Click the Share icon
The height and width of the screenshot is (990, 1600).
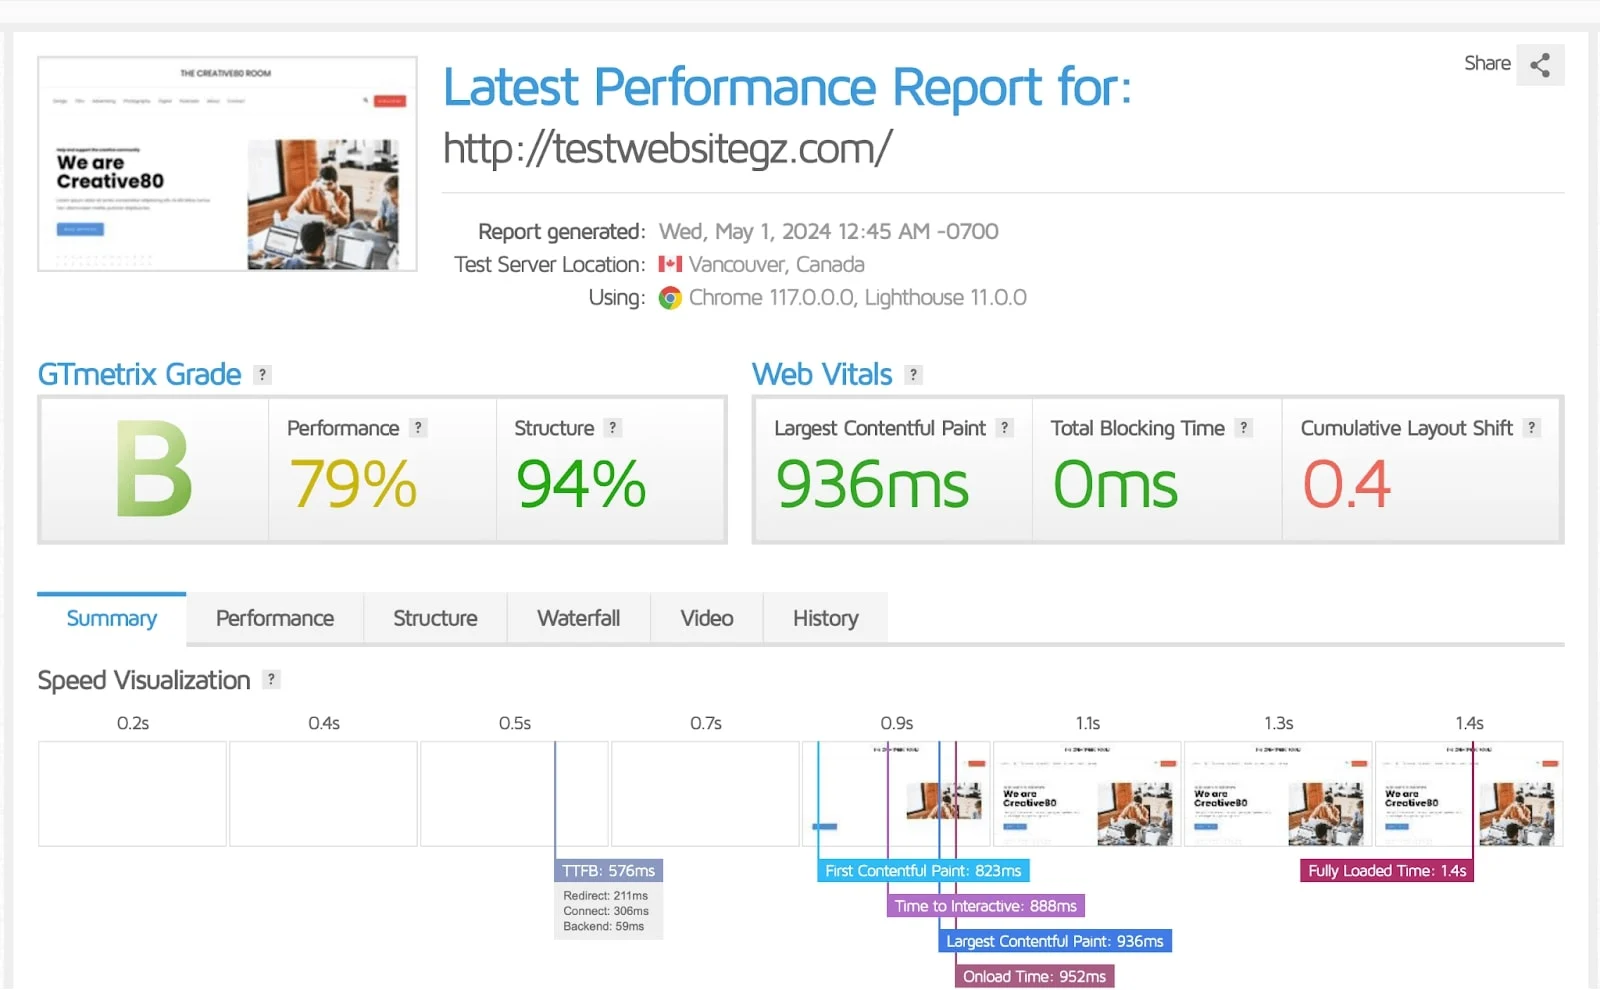[x=1540, y=64]
